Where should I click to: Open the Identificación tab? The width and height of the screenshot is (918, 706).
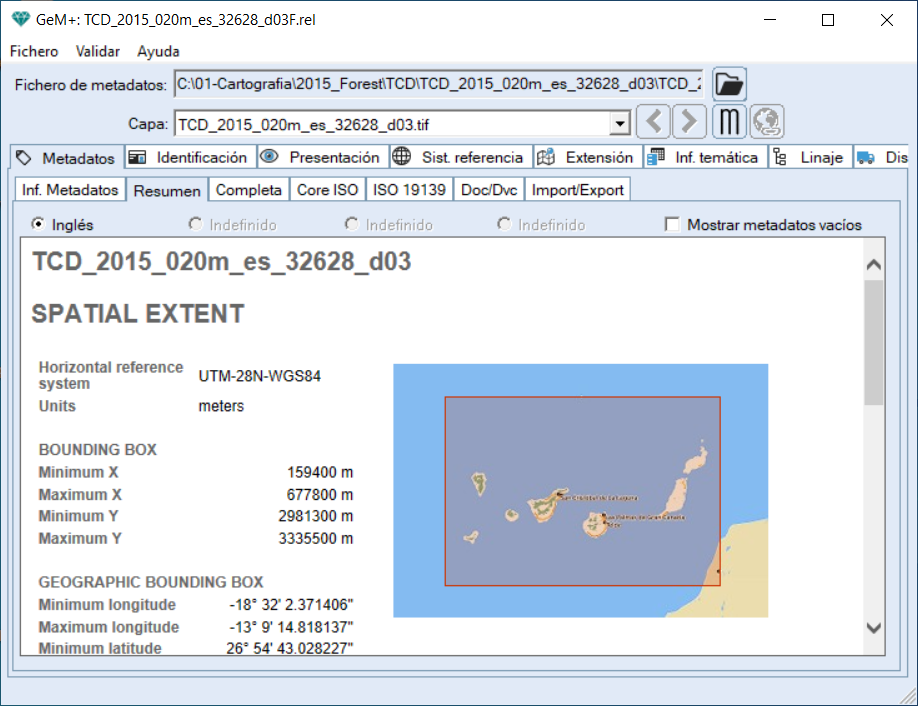coord(190,158)
